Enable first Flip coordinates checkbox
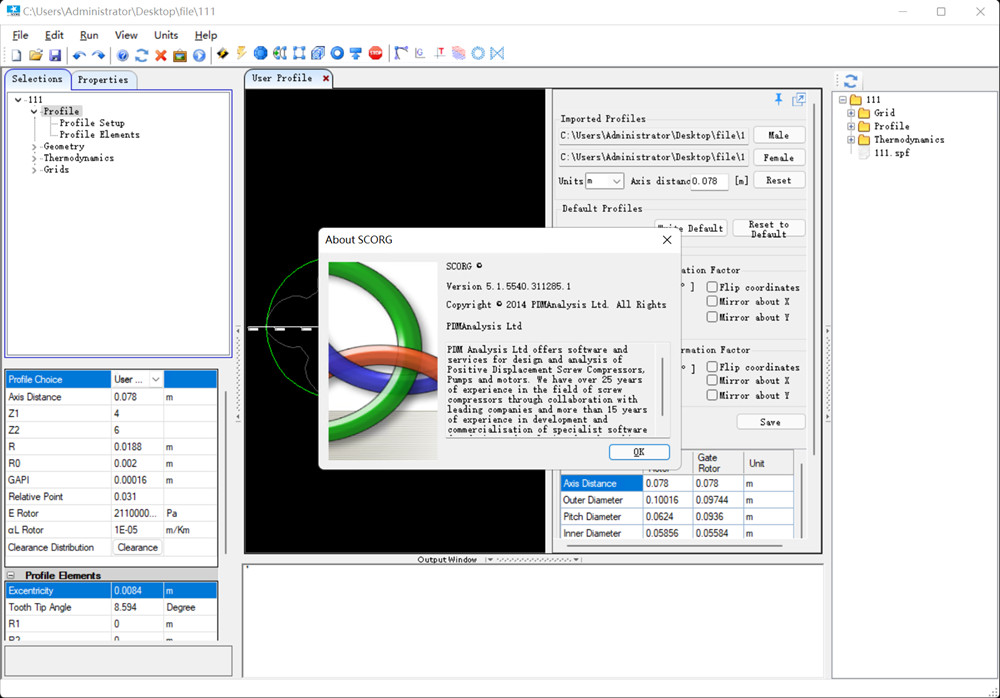The image size is (1000, 698). click(712, 287)
